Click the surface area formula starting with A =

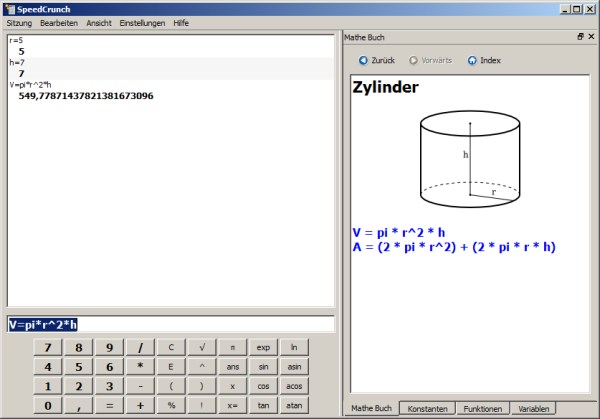click(454, 247)
